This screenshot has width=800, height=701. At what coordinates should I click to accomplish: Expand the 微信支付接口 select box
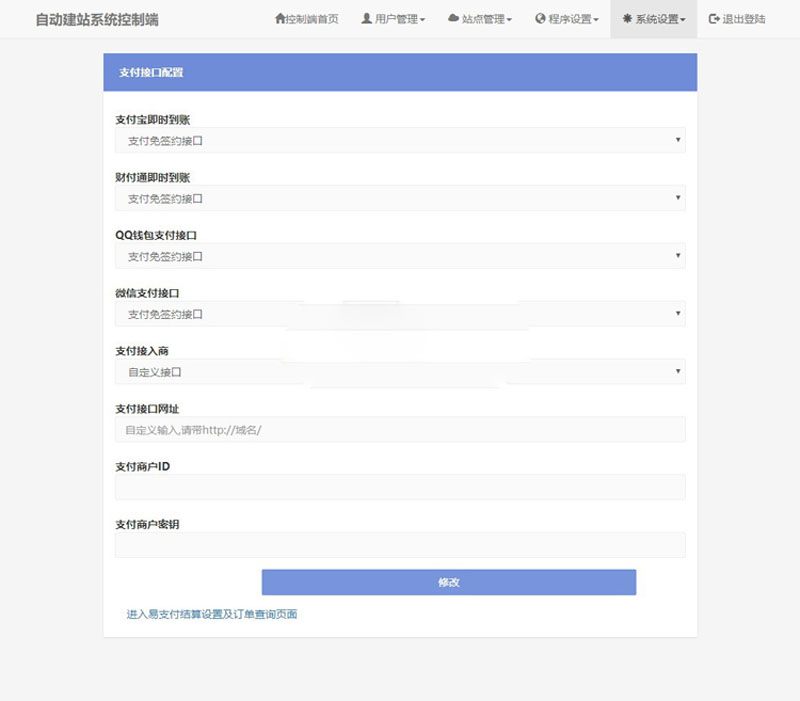click(x=400, y=314)
